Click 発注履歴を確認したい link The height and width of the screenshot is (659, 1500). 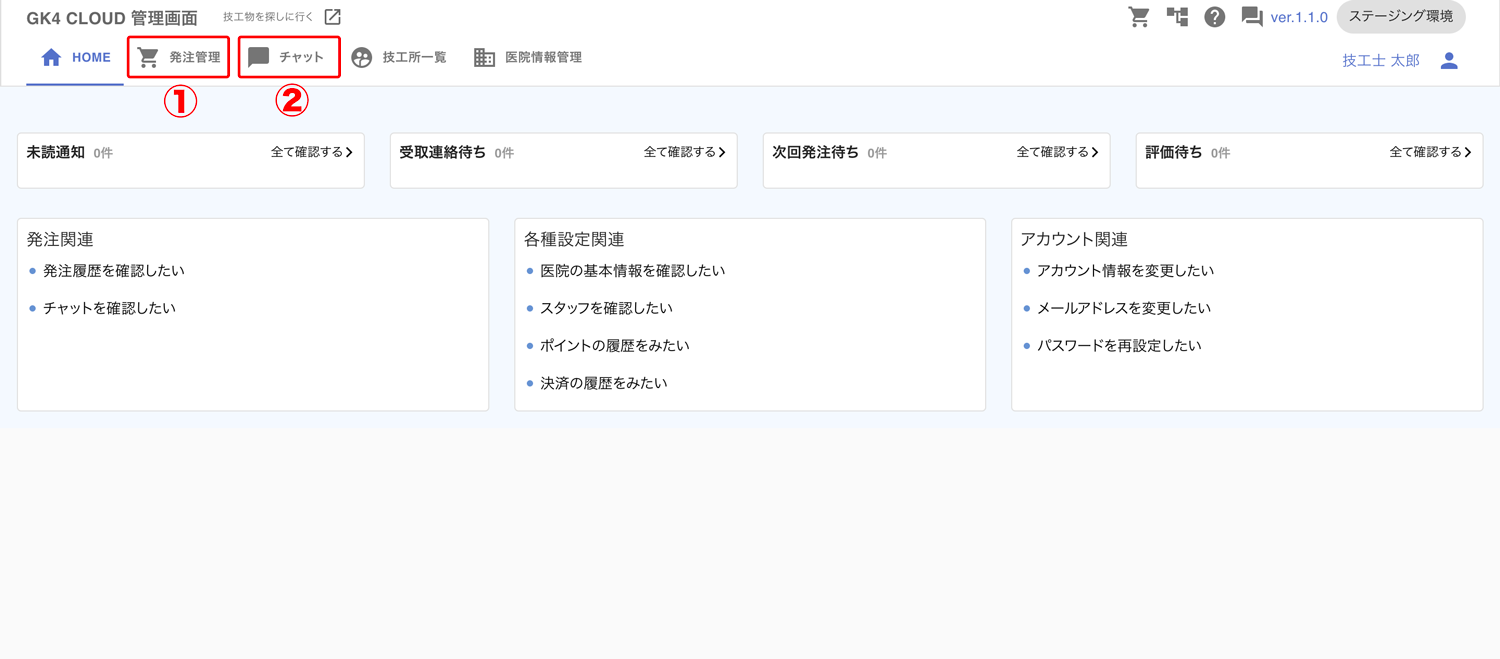point(114,271)
